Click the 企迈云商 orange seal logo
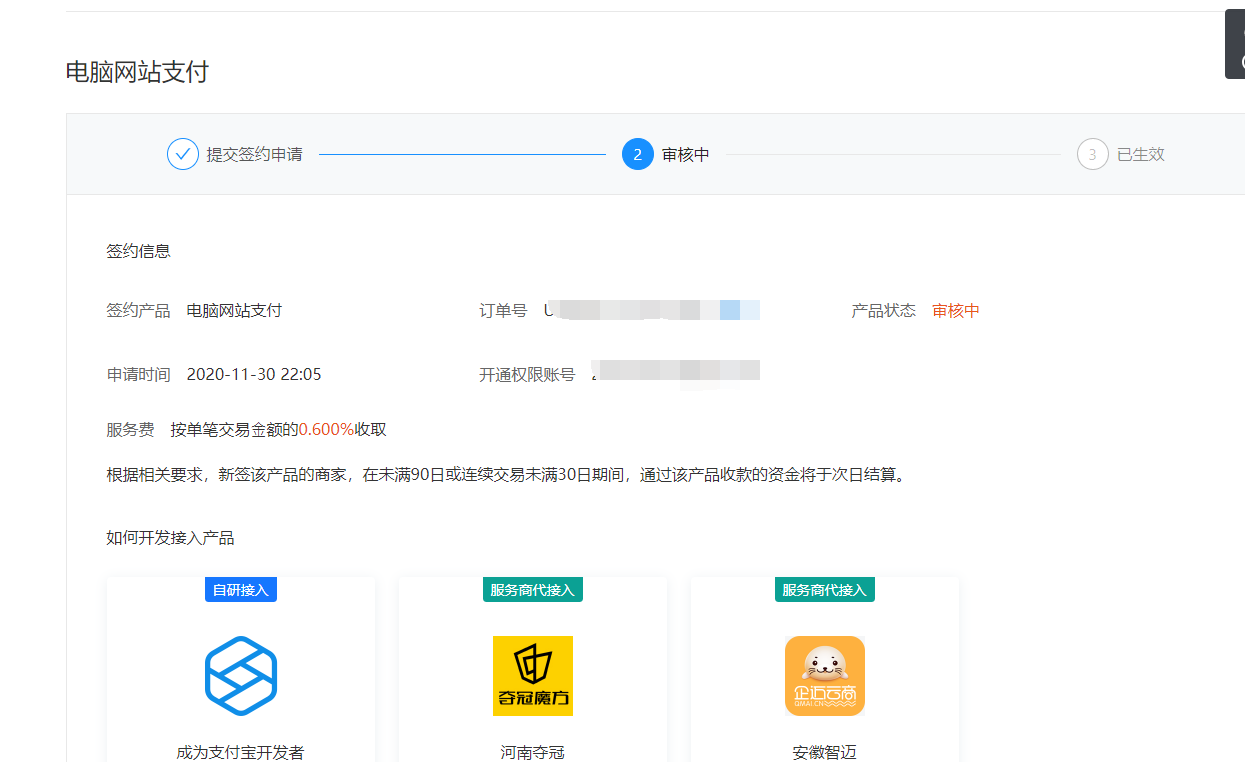1245x762 pixels. coord(825,676)
